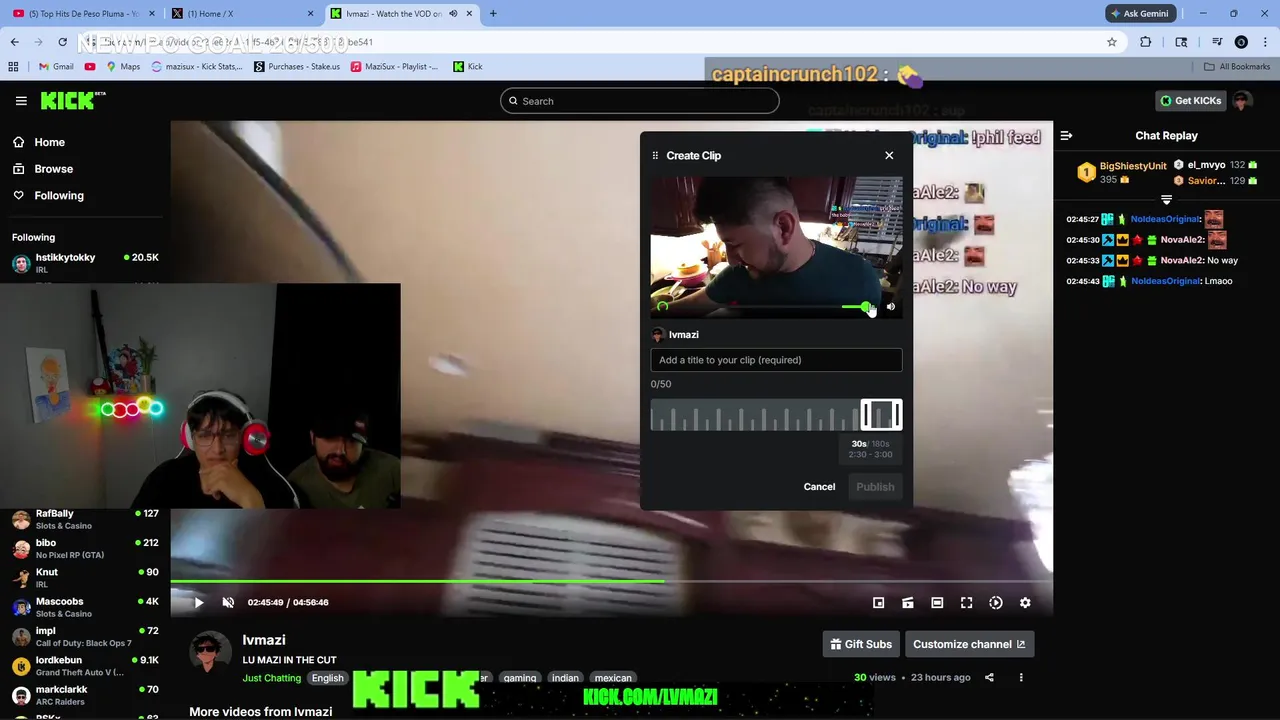Mute the lvmazi tab audio icon
This screenshot has height=720, width=1280.
453,14
